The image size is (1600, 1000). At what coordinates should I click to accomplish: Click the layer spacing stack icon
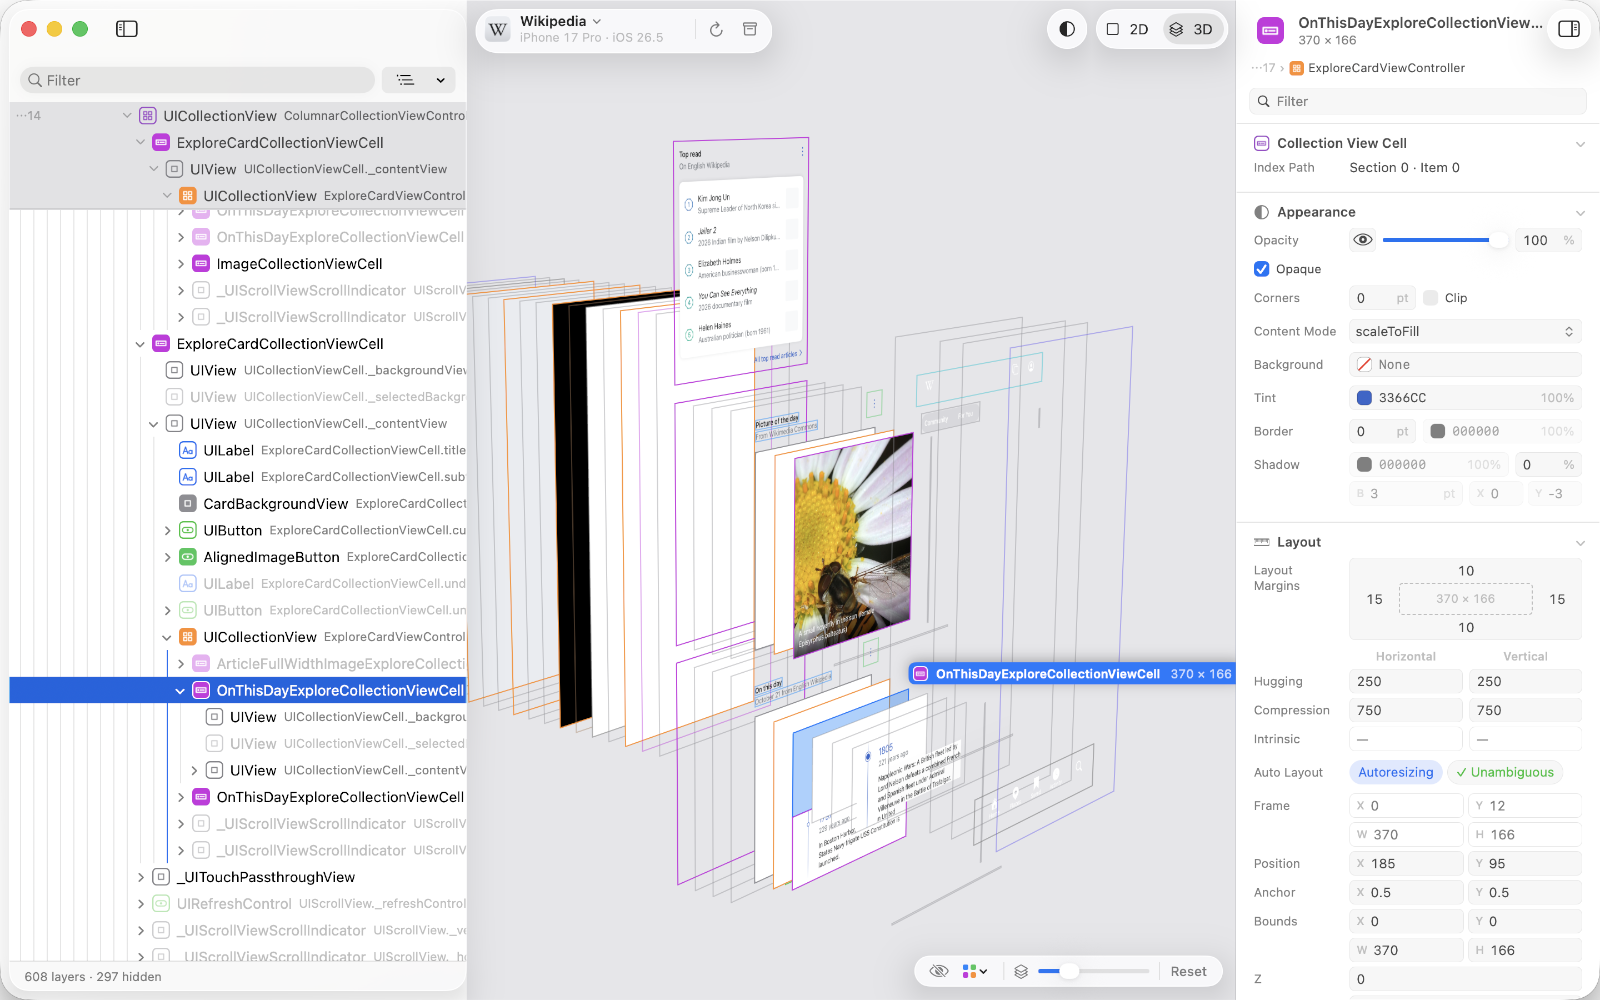click(1021, 971)
